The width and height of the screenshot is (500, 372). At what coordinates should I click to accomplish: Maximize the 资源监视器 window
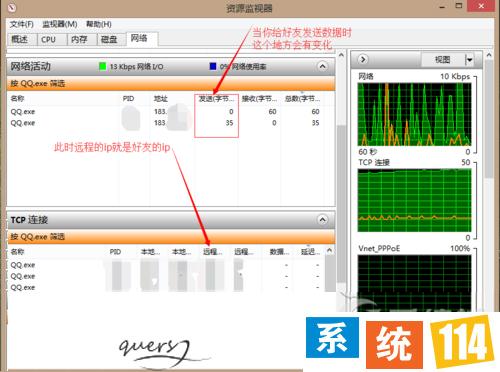click(x=459, y=6)
